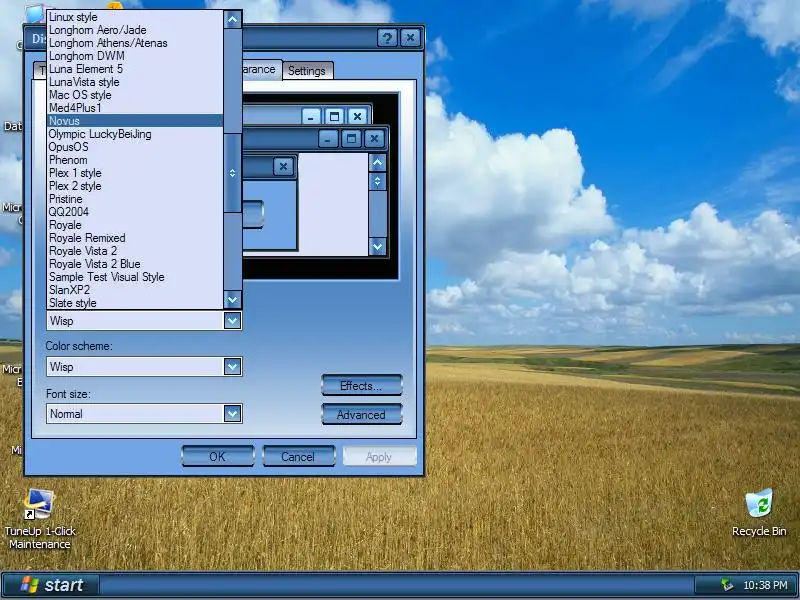
Task: Click the dialog help question-mark button
Action: (x=387, y=38)
